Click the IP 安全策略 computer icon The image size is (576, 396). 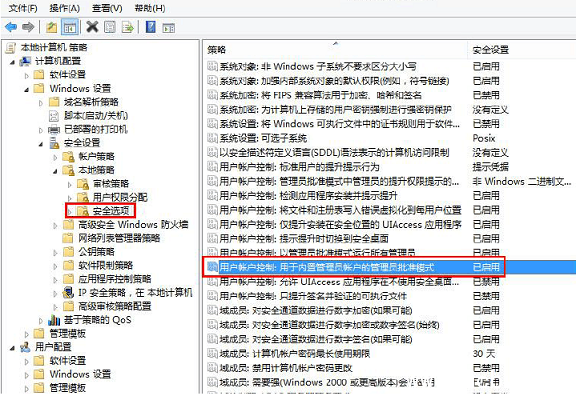click(x=68, y=292)
